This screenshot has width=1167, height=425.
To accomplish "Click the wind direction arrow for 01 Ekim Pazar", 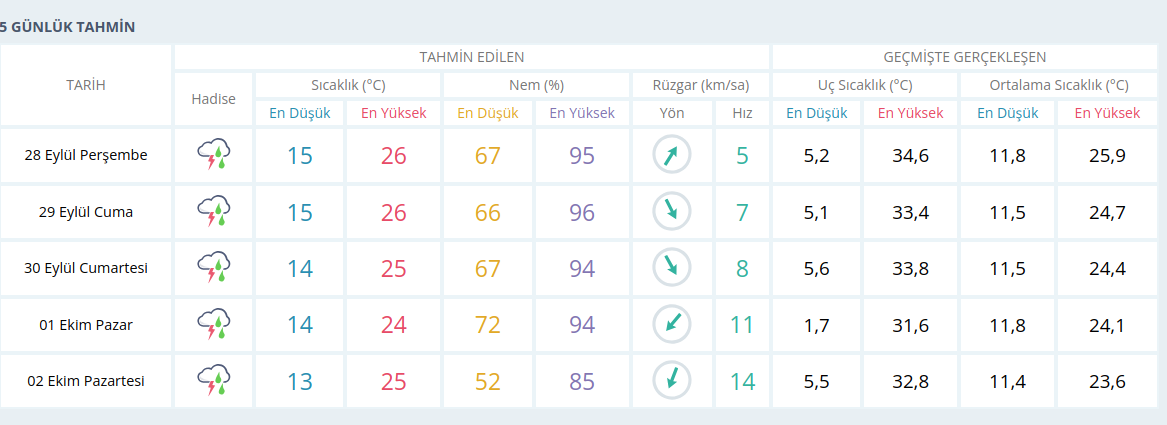I will pos(671,325).
